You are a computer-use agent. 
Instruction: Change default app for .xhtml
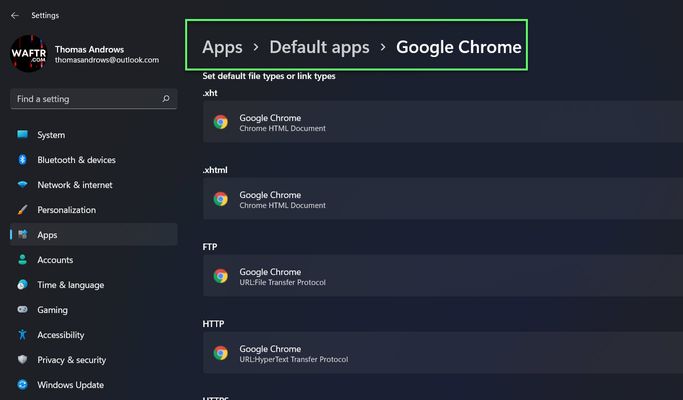pyautogui.click(x=443, y=199)
